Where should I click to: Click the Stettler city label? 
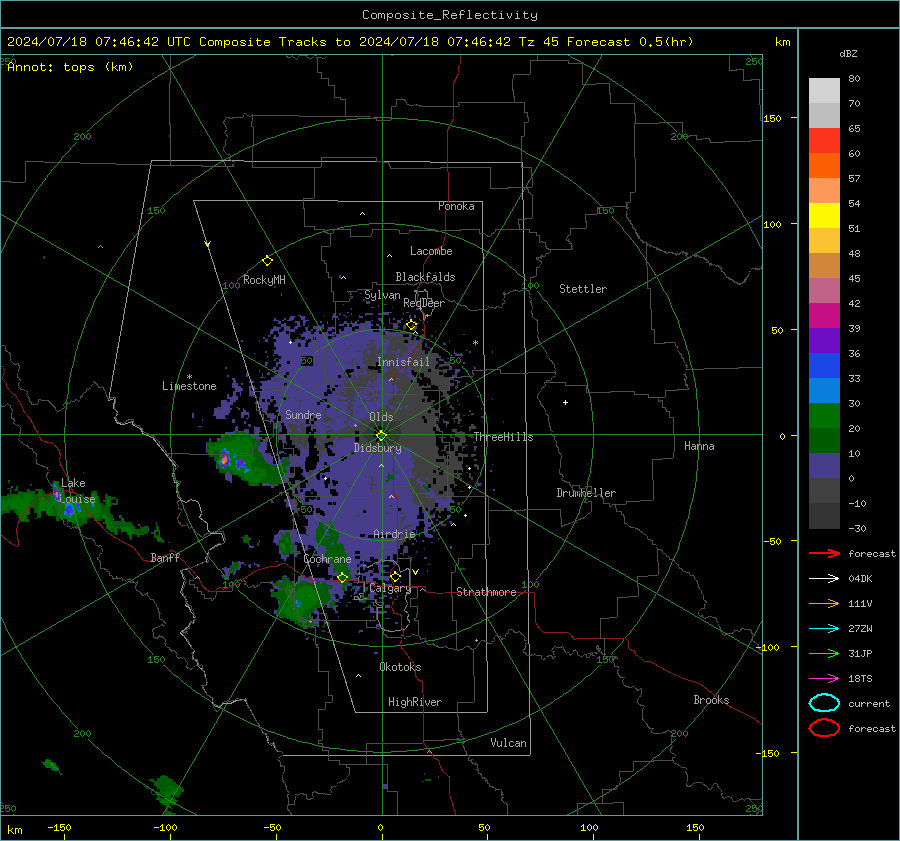(583, 289)
